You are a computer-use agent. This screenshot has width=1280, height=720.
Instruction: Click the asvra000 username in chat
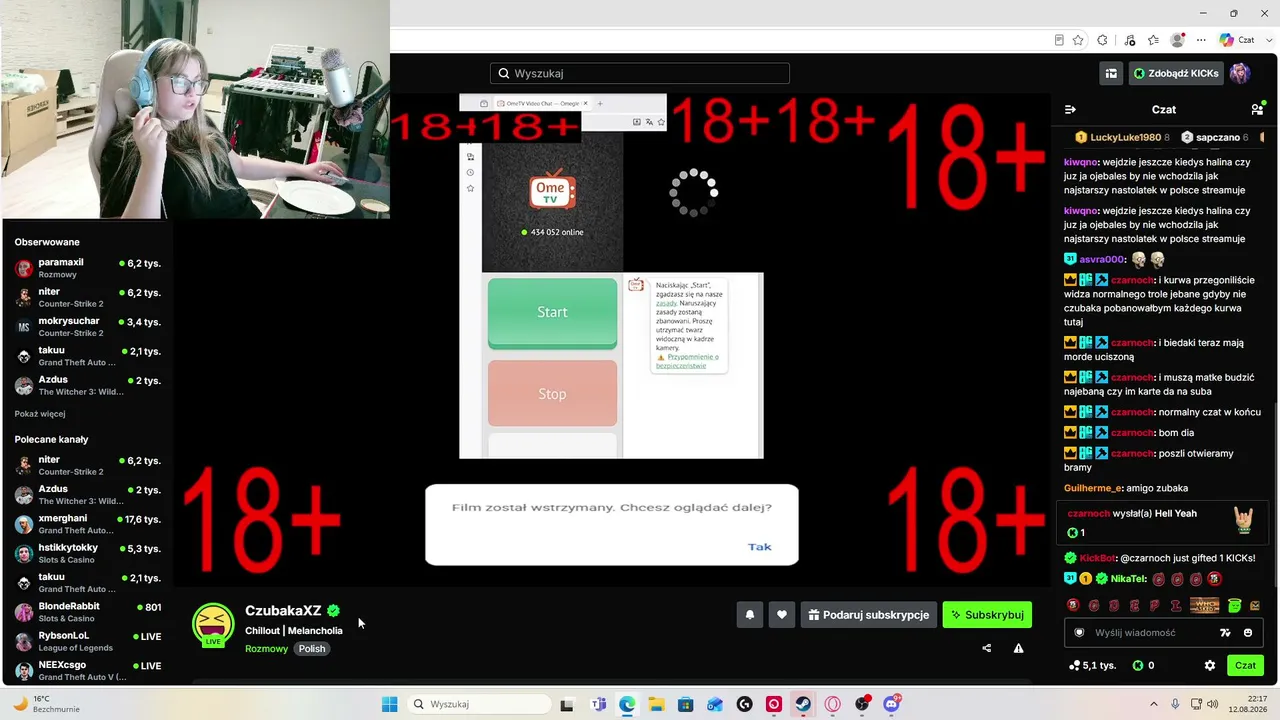click(1103, 259)
